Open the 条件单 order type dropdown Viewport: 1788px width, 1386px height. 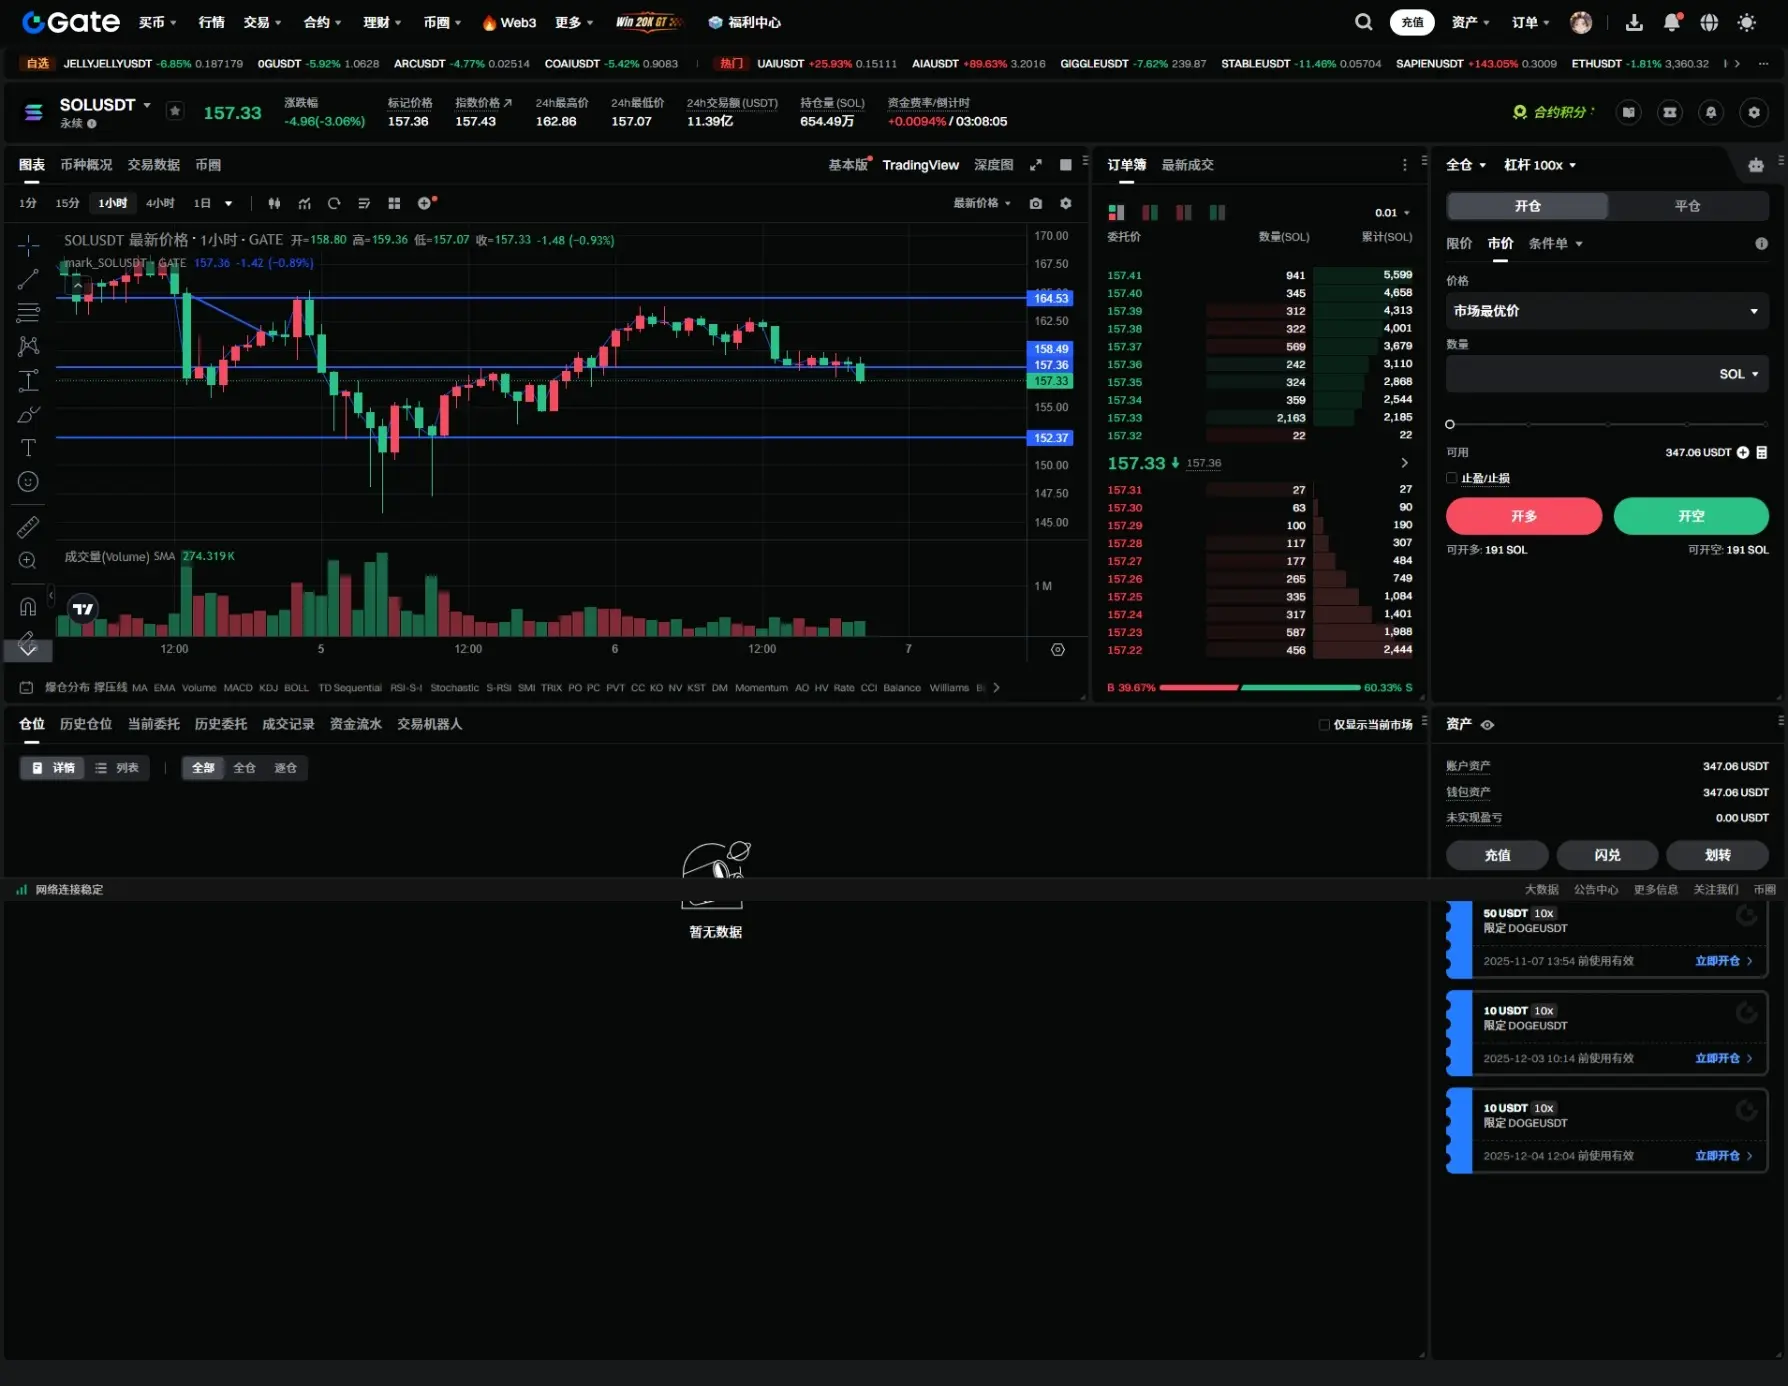pos(1555,243)
